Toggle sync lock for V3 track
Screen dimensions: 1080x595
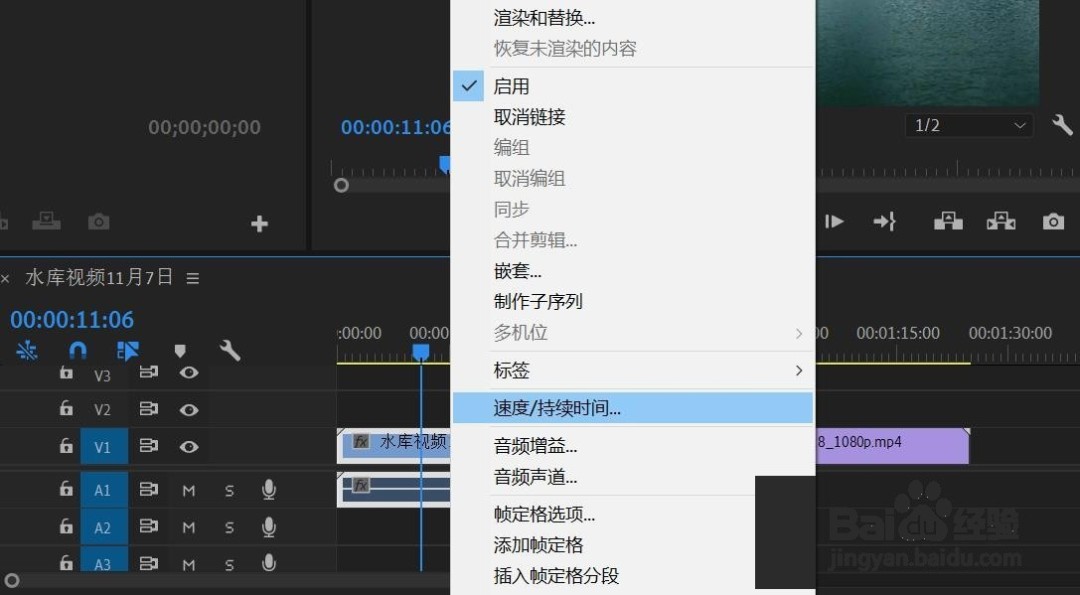pyautogui.click(x=149, y=373)
